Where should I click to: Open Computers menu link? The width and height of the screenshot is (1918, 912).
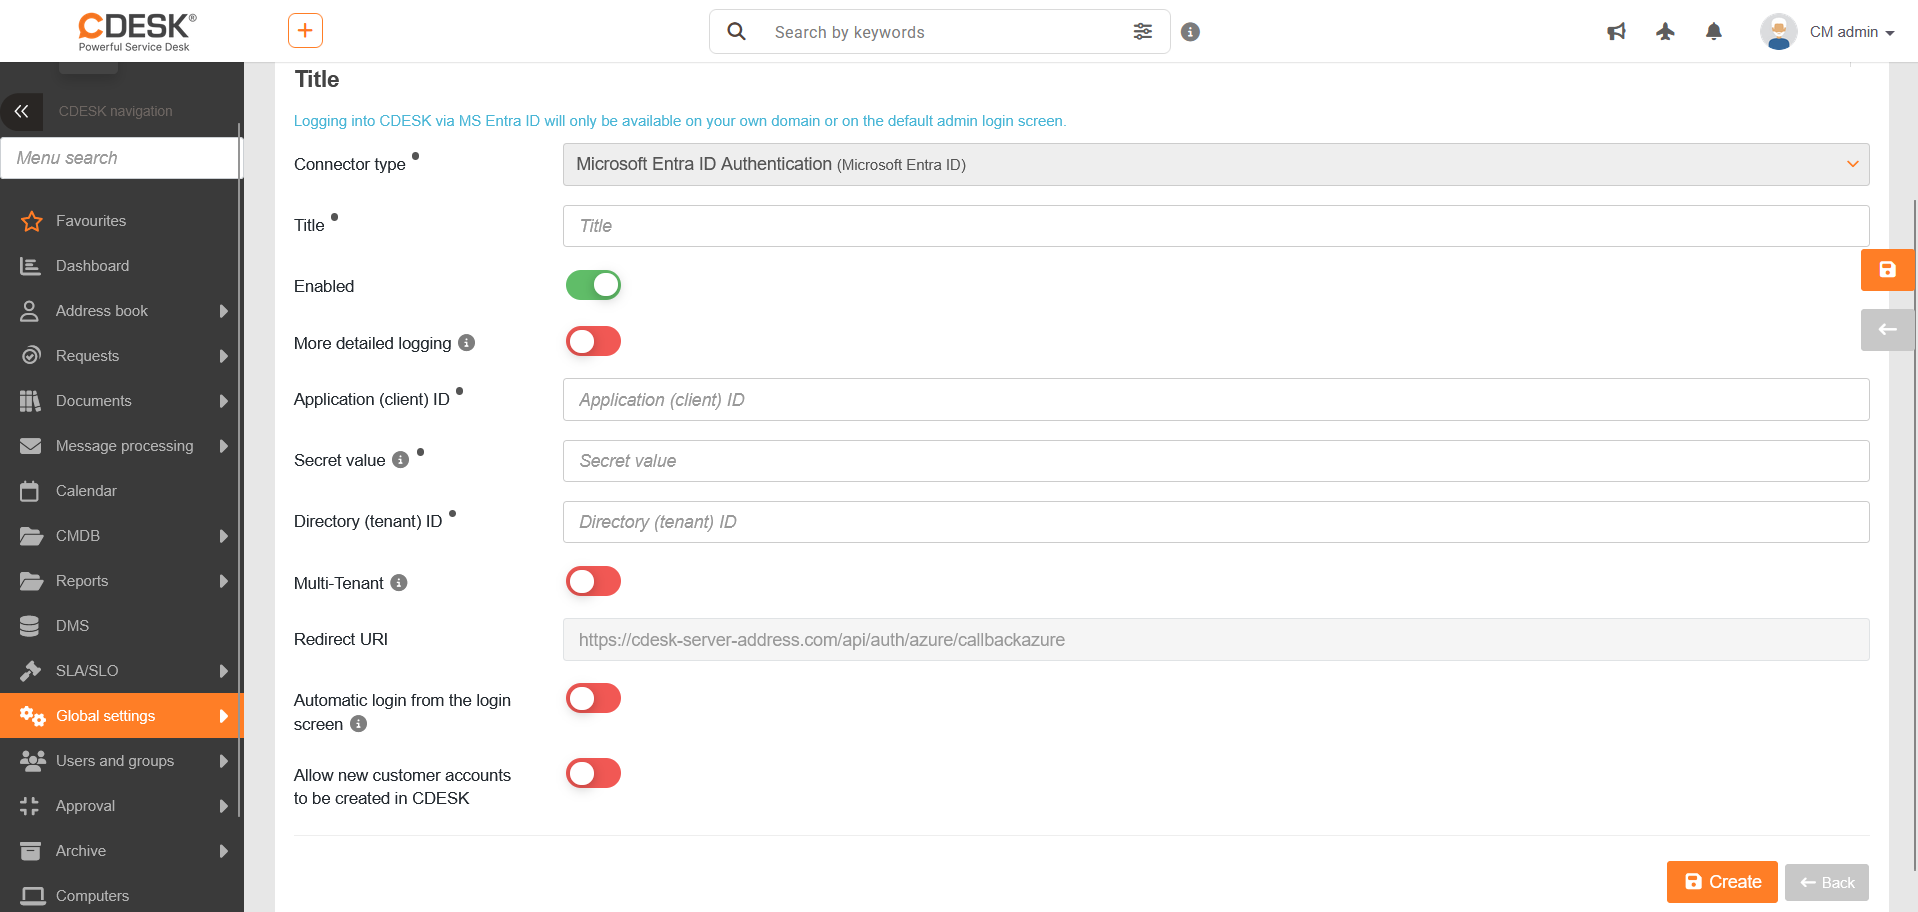pyautogui.click(x=120, y=896)
